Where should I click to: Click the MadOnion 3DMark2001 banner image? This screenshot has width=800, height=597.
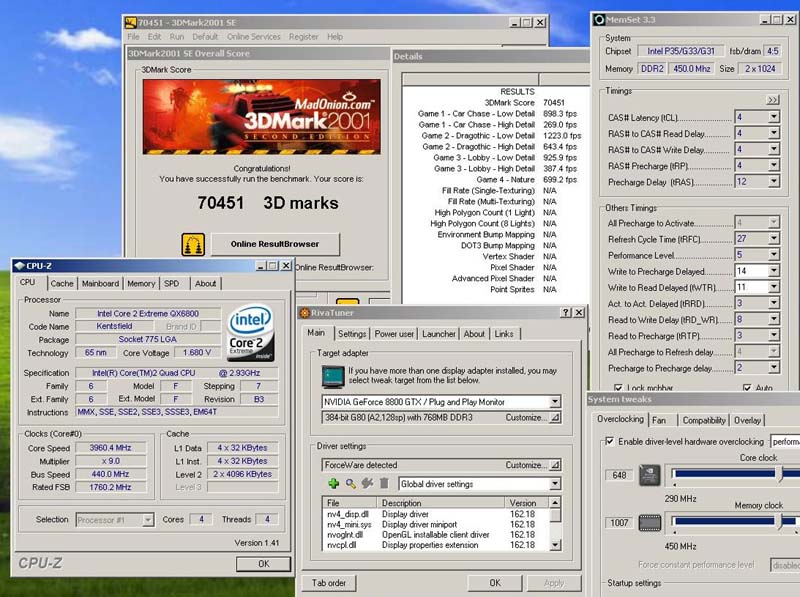(262, 117)
